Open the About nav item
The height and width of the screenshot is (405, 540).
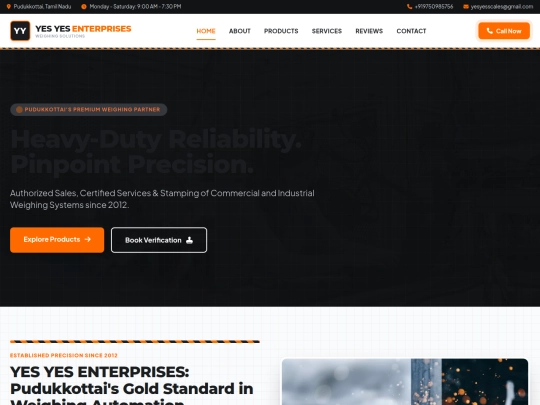(240, 31)
